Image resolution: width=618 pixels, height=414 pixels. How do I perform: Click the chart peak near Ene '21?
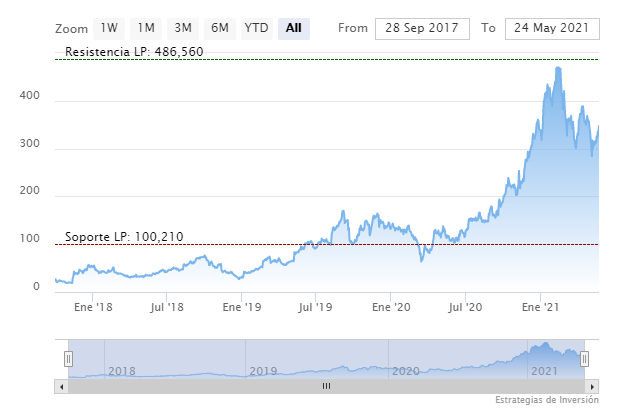557,68
